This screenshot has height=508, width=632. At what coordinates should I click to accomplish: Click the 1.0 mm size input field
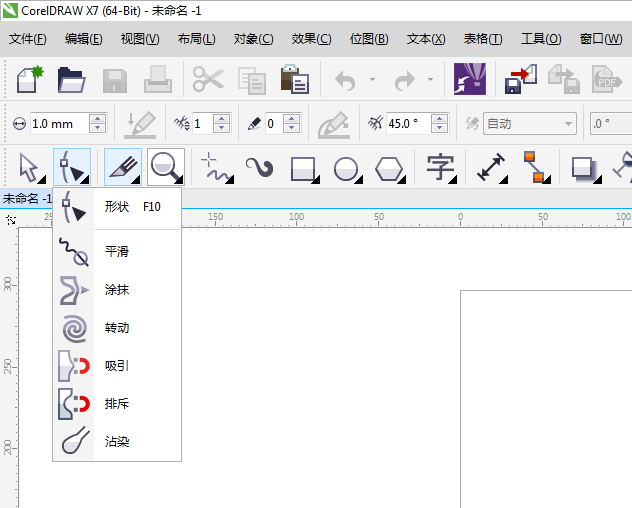[58, 124]
